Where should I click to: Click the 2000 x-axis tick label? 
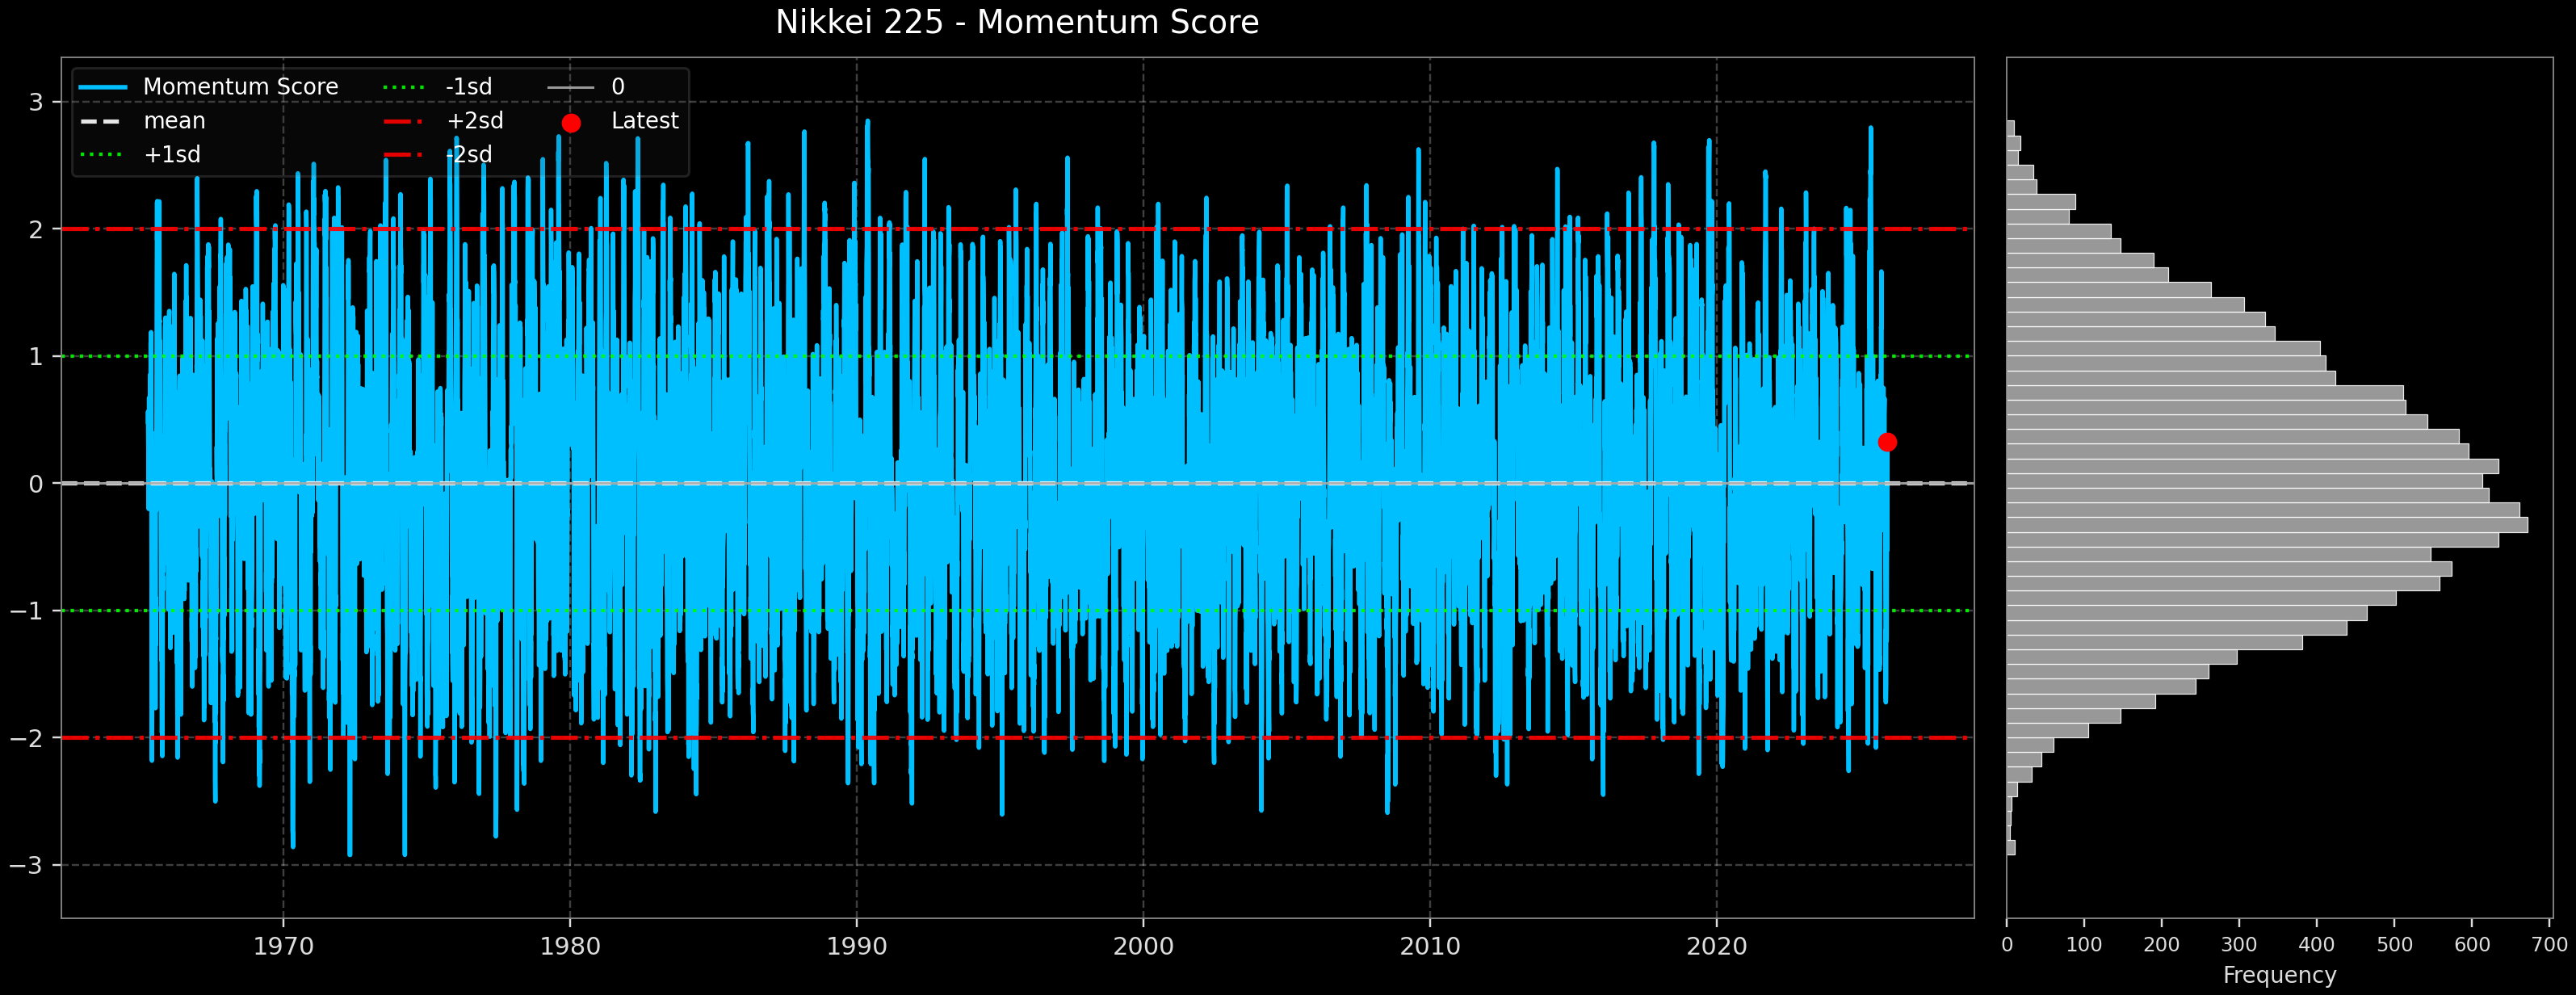(x=1143, y=946)
